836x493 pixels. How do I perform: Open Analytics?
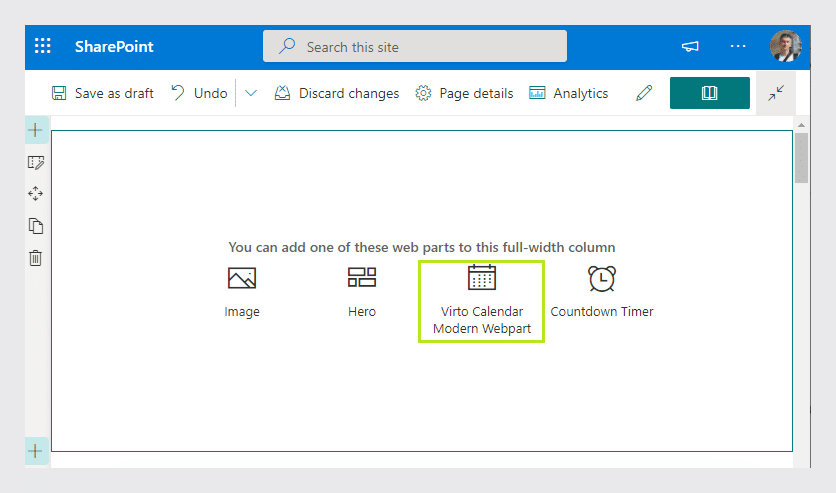pos(568,93)
